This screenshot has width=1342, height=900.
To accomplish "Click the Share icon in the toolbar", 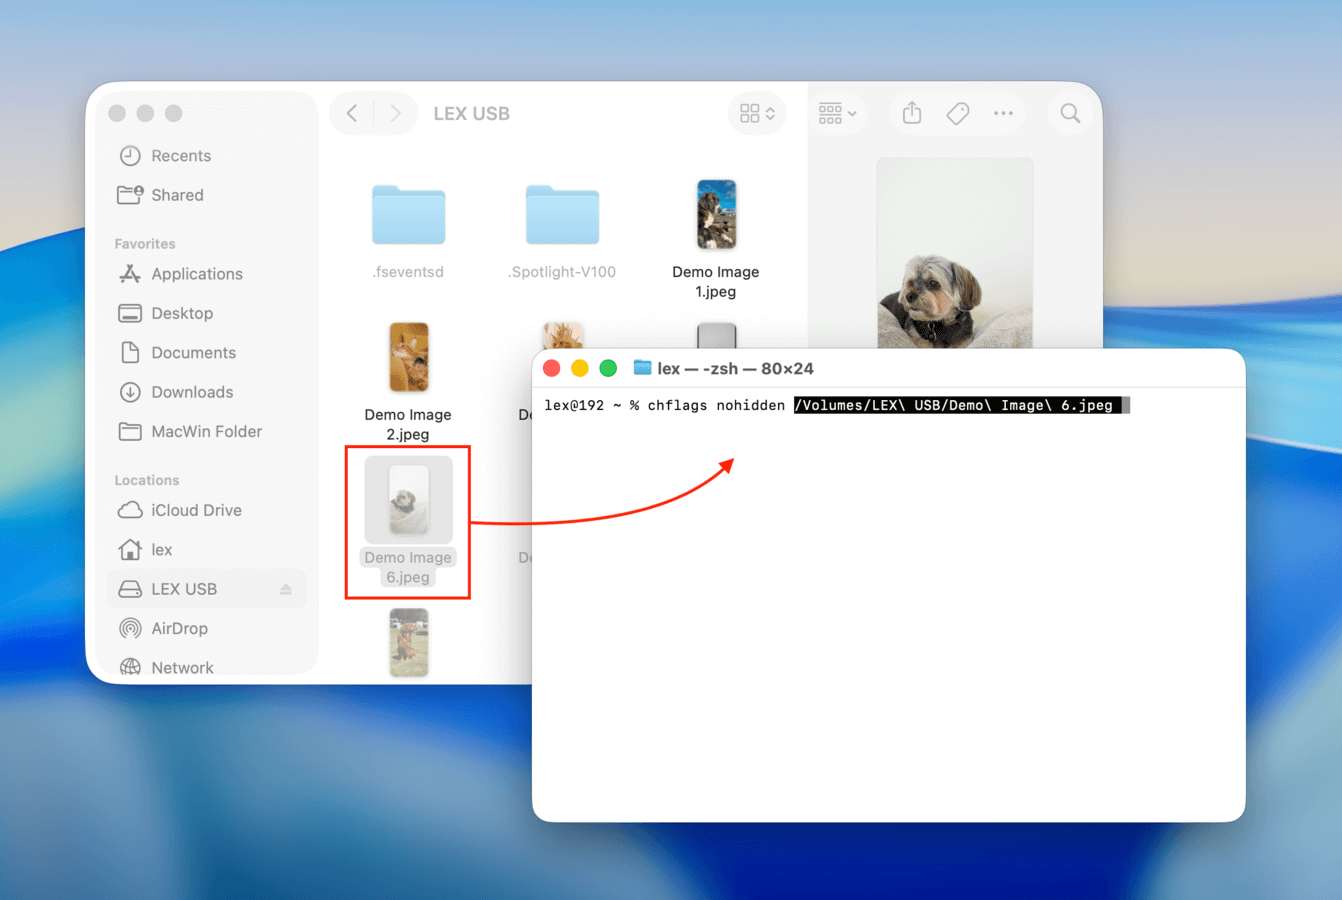I will pyautogui.click(x=911, y=113).
